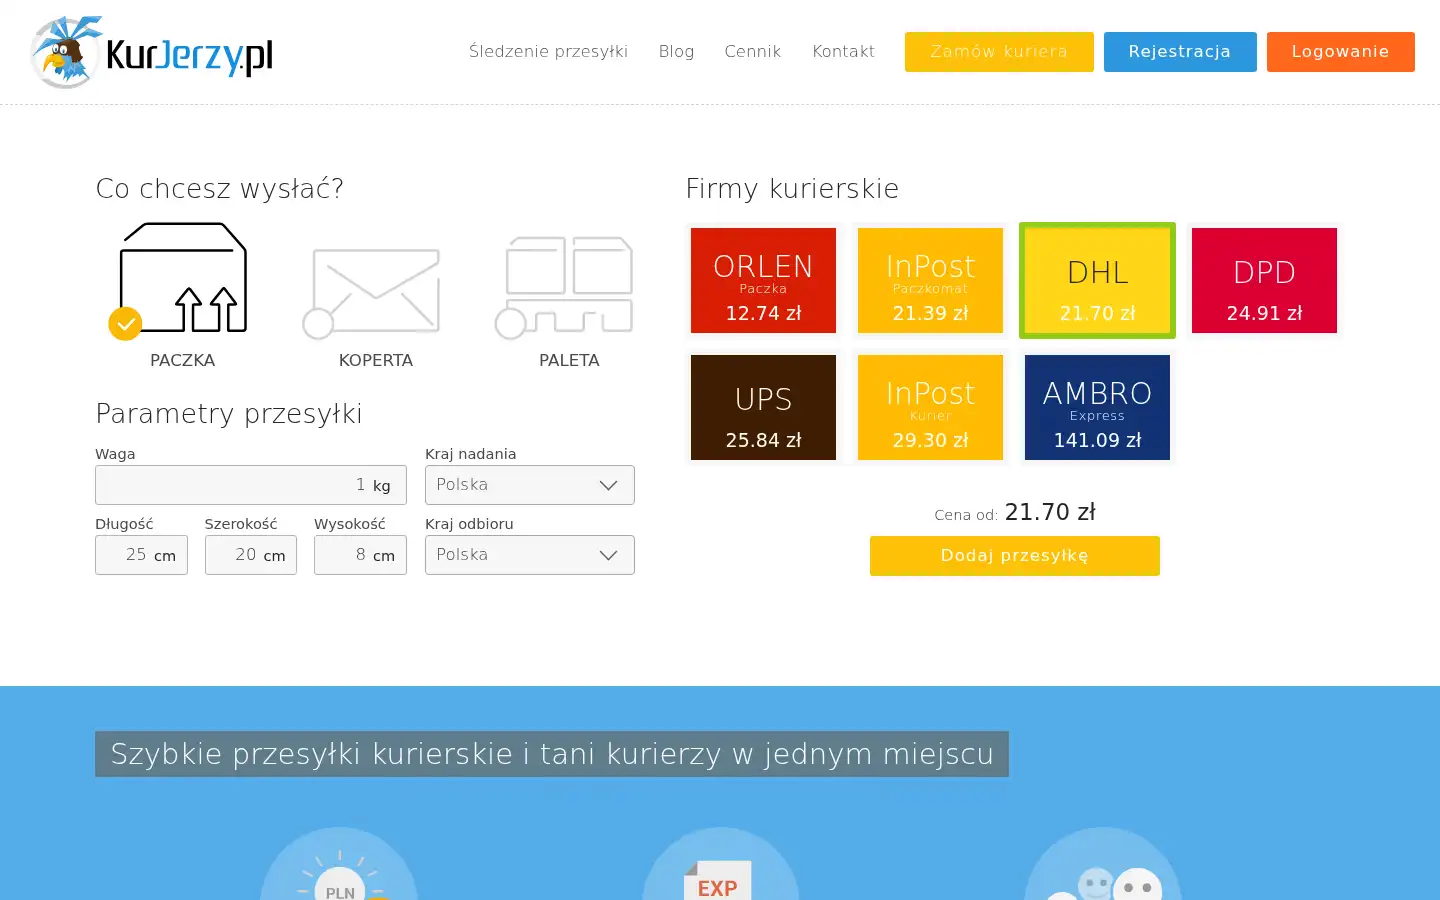Click the EXP document illustration icon
Image resolution: width=1440 pixels, height=900 pixels.
click(x=720, y=864)
